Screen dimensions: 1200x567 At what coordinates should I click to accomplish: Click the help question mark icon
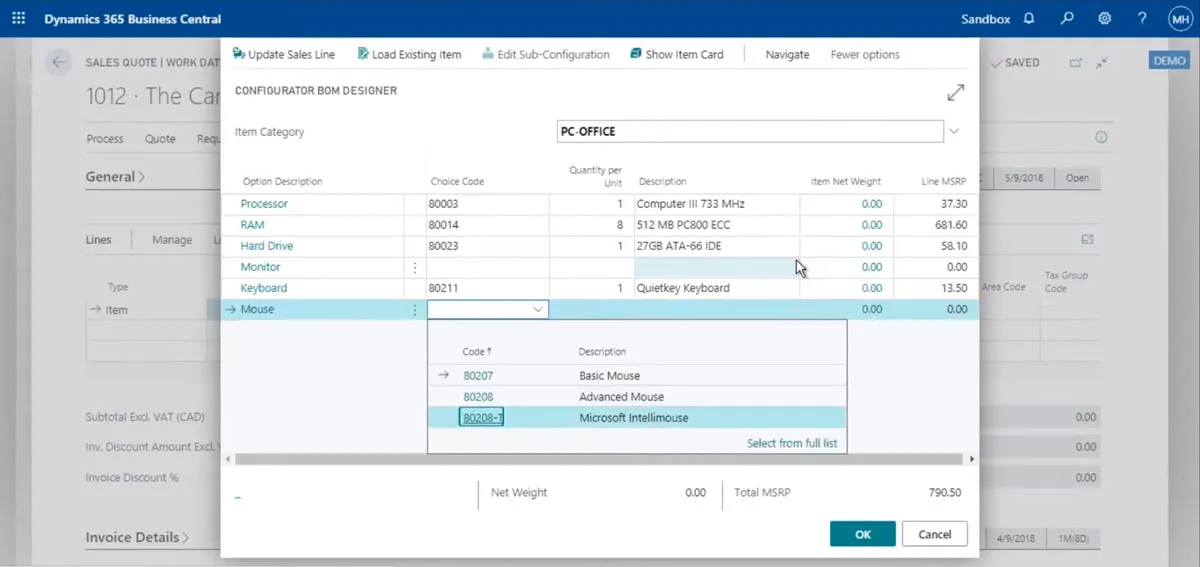click(x=1142, y=19)
